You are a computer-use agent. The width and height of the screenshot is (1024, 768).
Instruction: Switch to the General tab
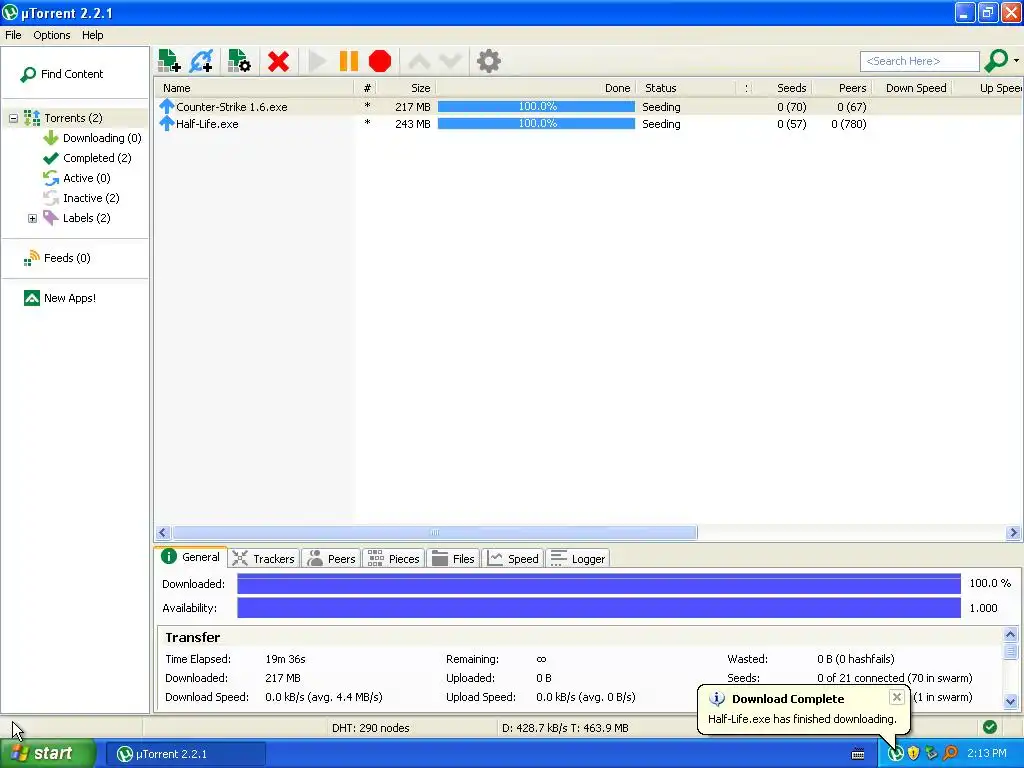[x=191, y=557]
